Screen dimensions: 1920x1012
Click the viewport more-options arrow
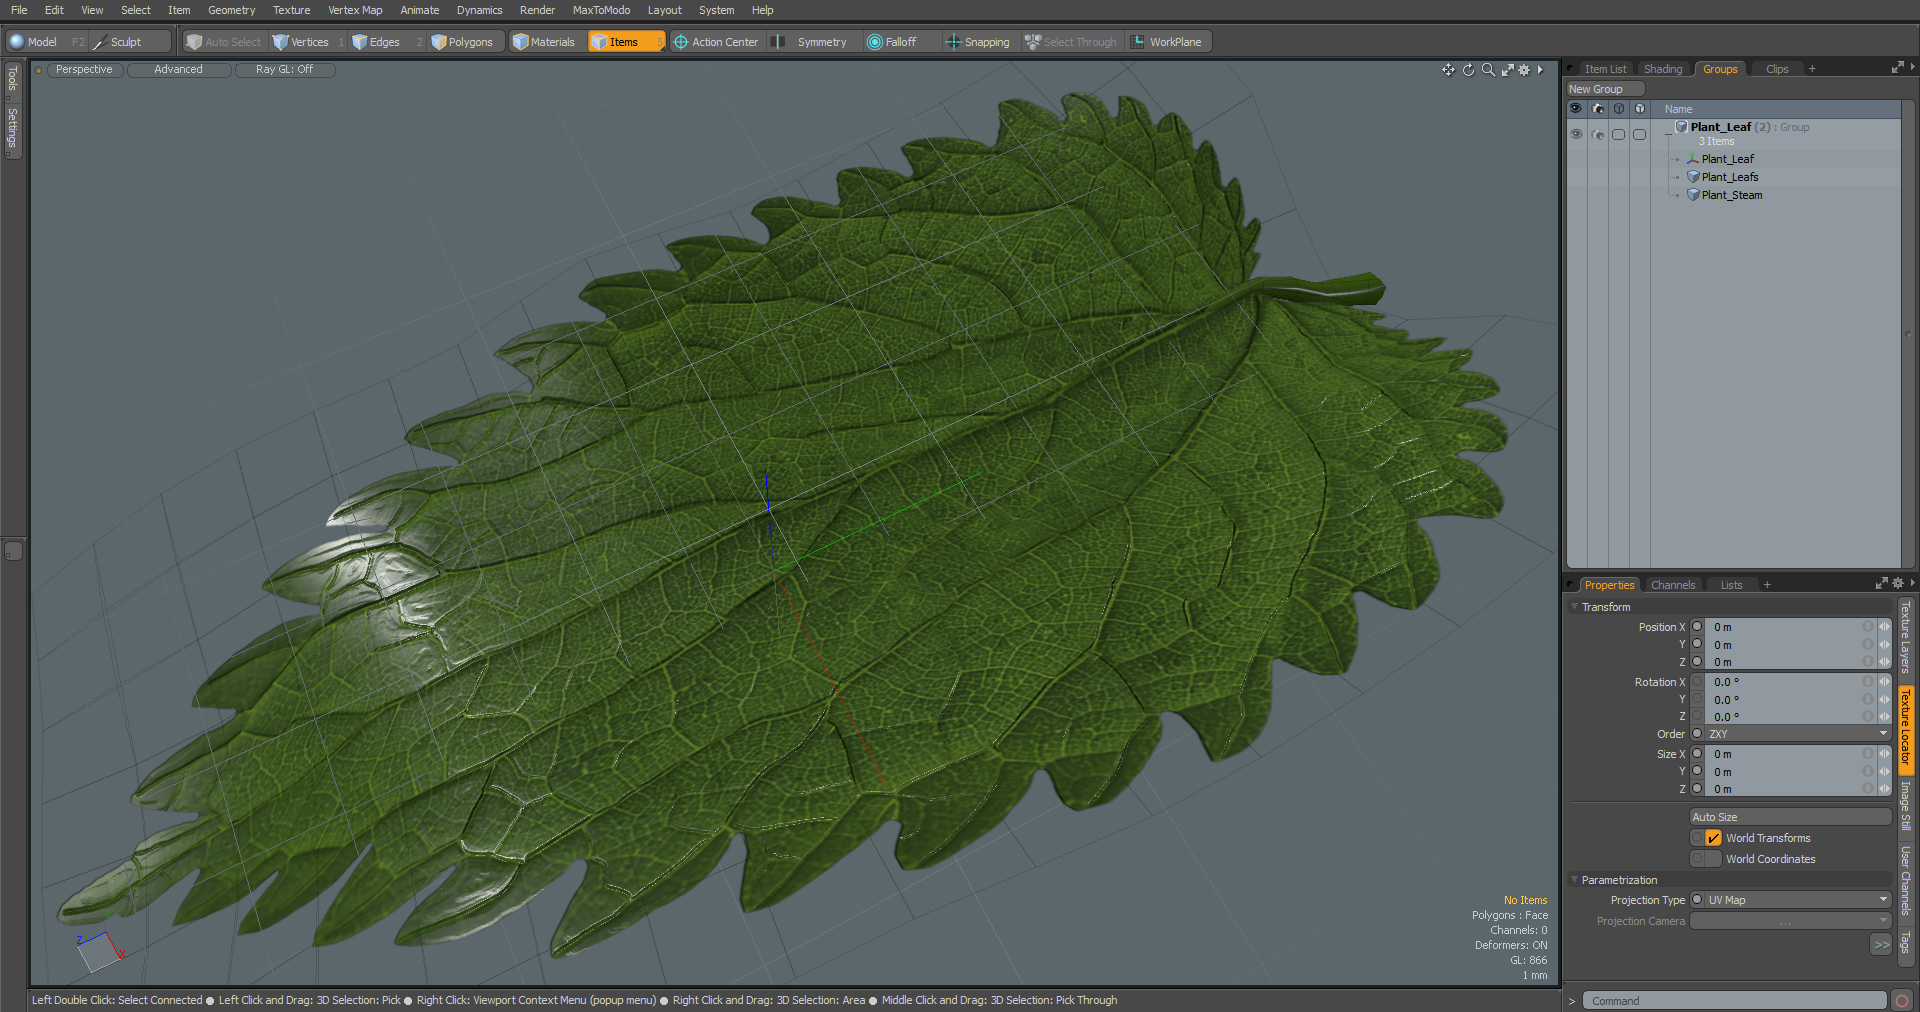[1540, 70]
